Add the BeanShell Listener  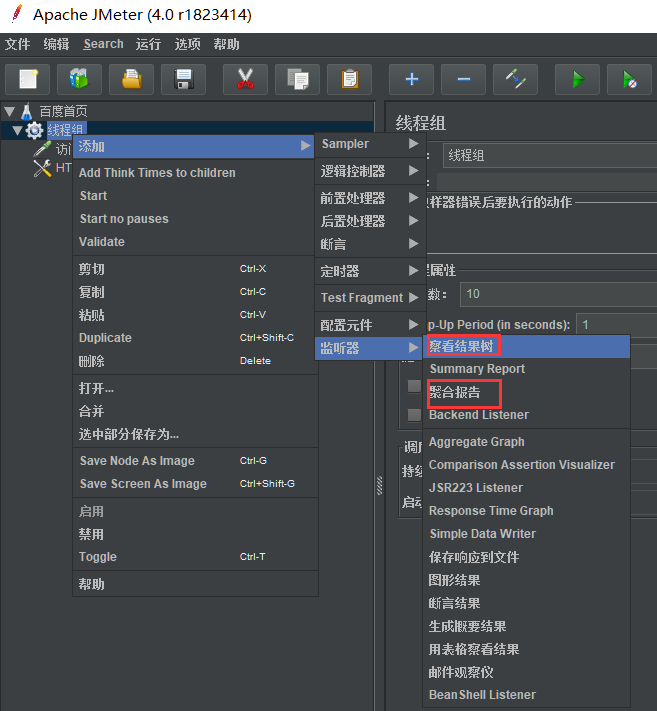[526, 695]
